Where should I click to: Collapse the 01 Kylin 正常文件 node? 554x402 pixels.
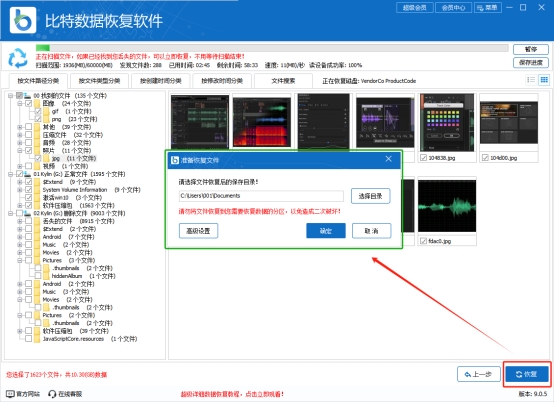pos(11,174)
